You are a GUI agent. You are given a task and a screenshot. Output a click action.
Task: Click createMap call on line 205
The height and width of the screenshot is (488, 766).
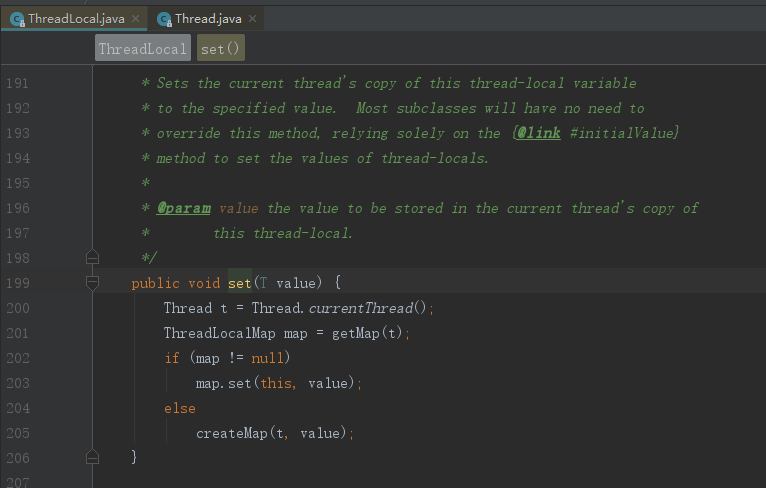point(232,433)
